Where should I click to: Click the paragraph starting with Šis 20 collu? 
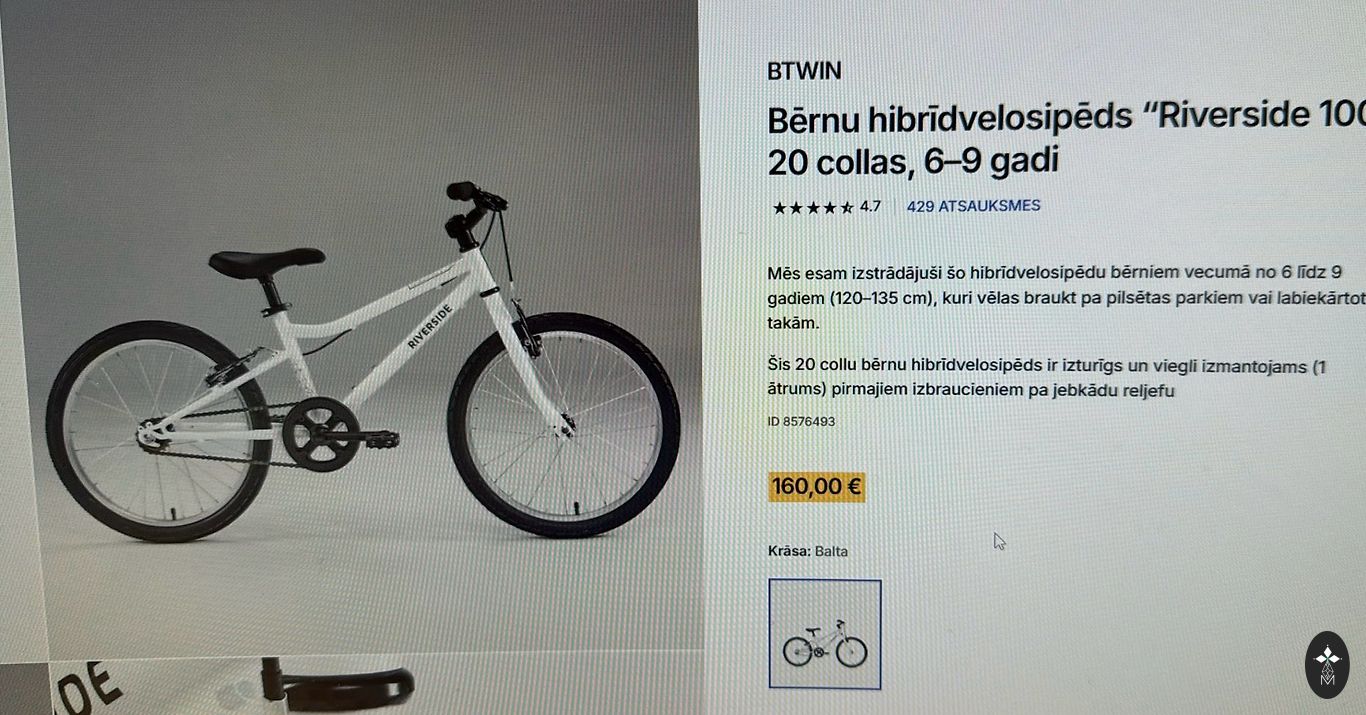click(x=1047, y=378)
